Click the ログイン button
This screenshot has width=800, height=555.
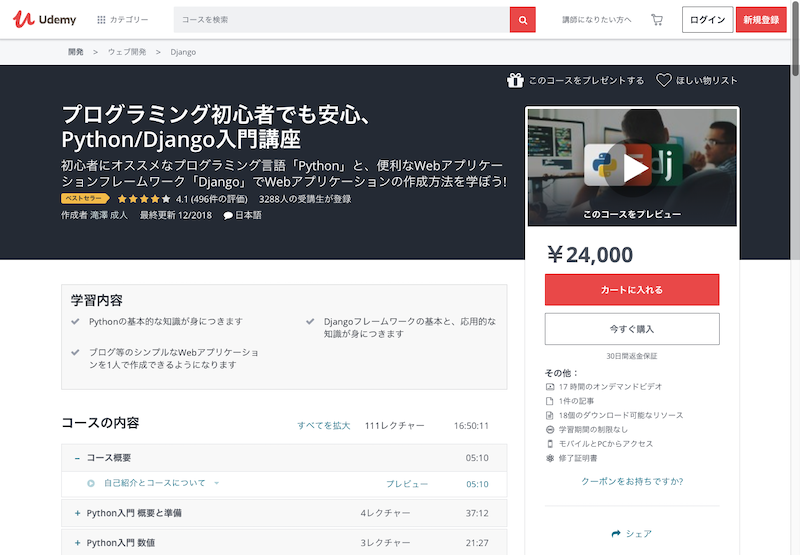click(x=707, y=19)
